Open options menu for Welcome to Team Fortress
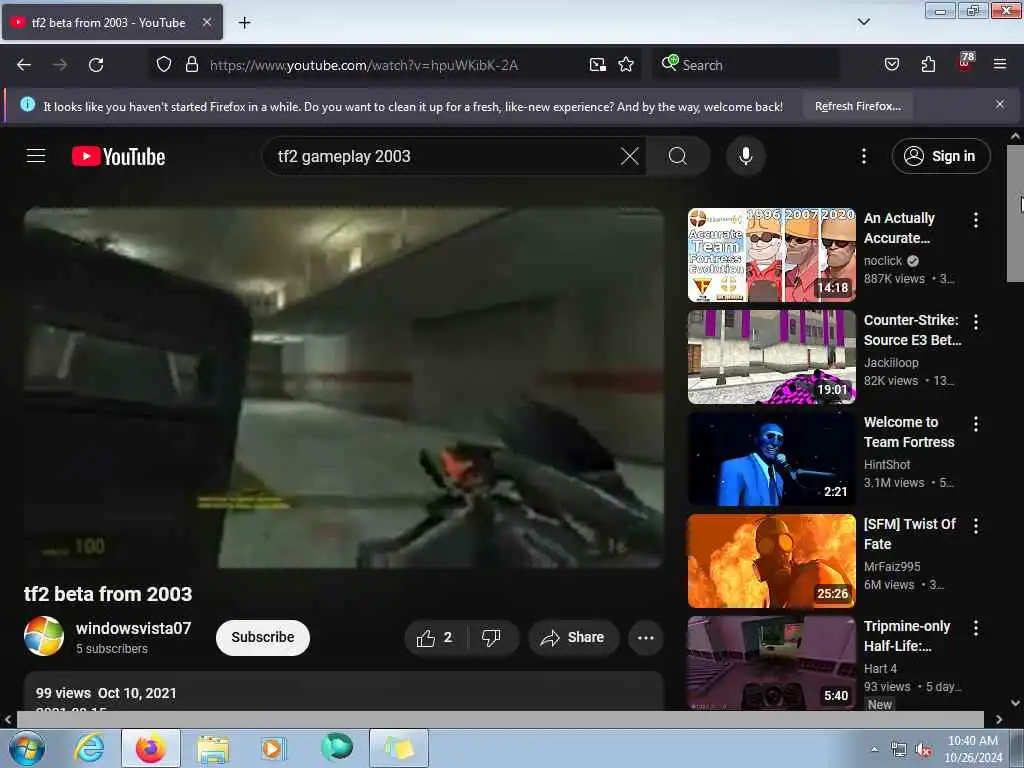 click(976, 424)
